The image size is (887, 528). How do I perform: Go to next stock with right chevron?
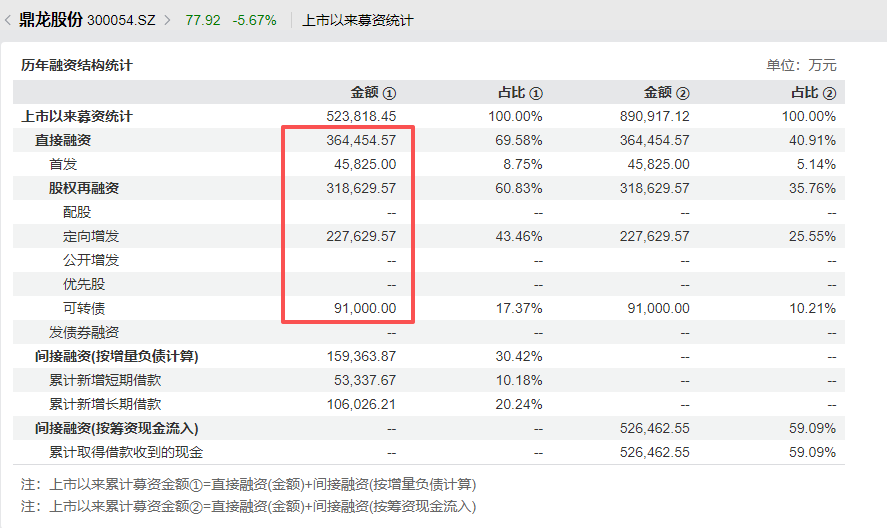click(x=167, y=20)
